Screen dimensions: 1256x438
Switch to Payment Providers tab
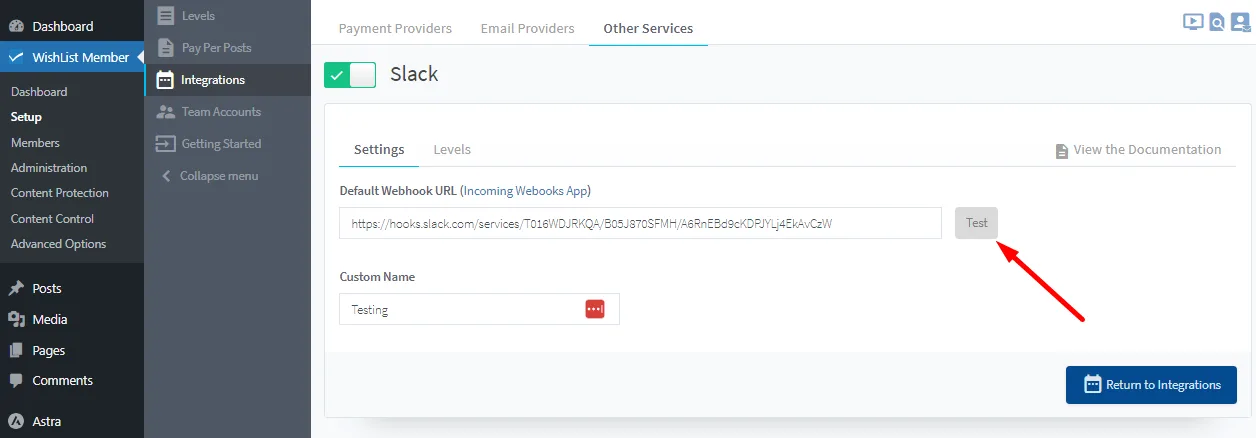point(395,28)
